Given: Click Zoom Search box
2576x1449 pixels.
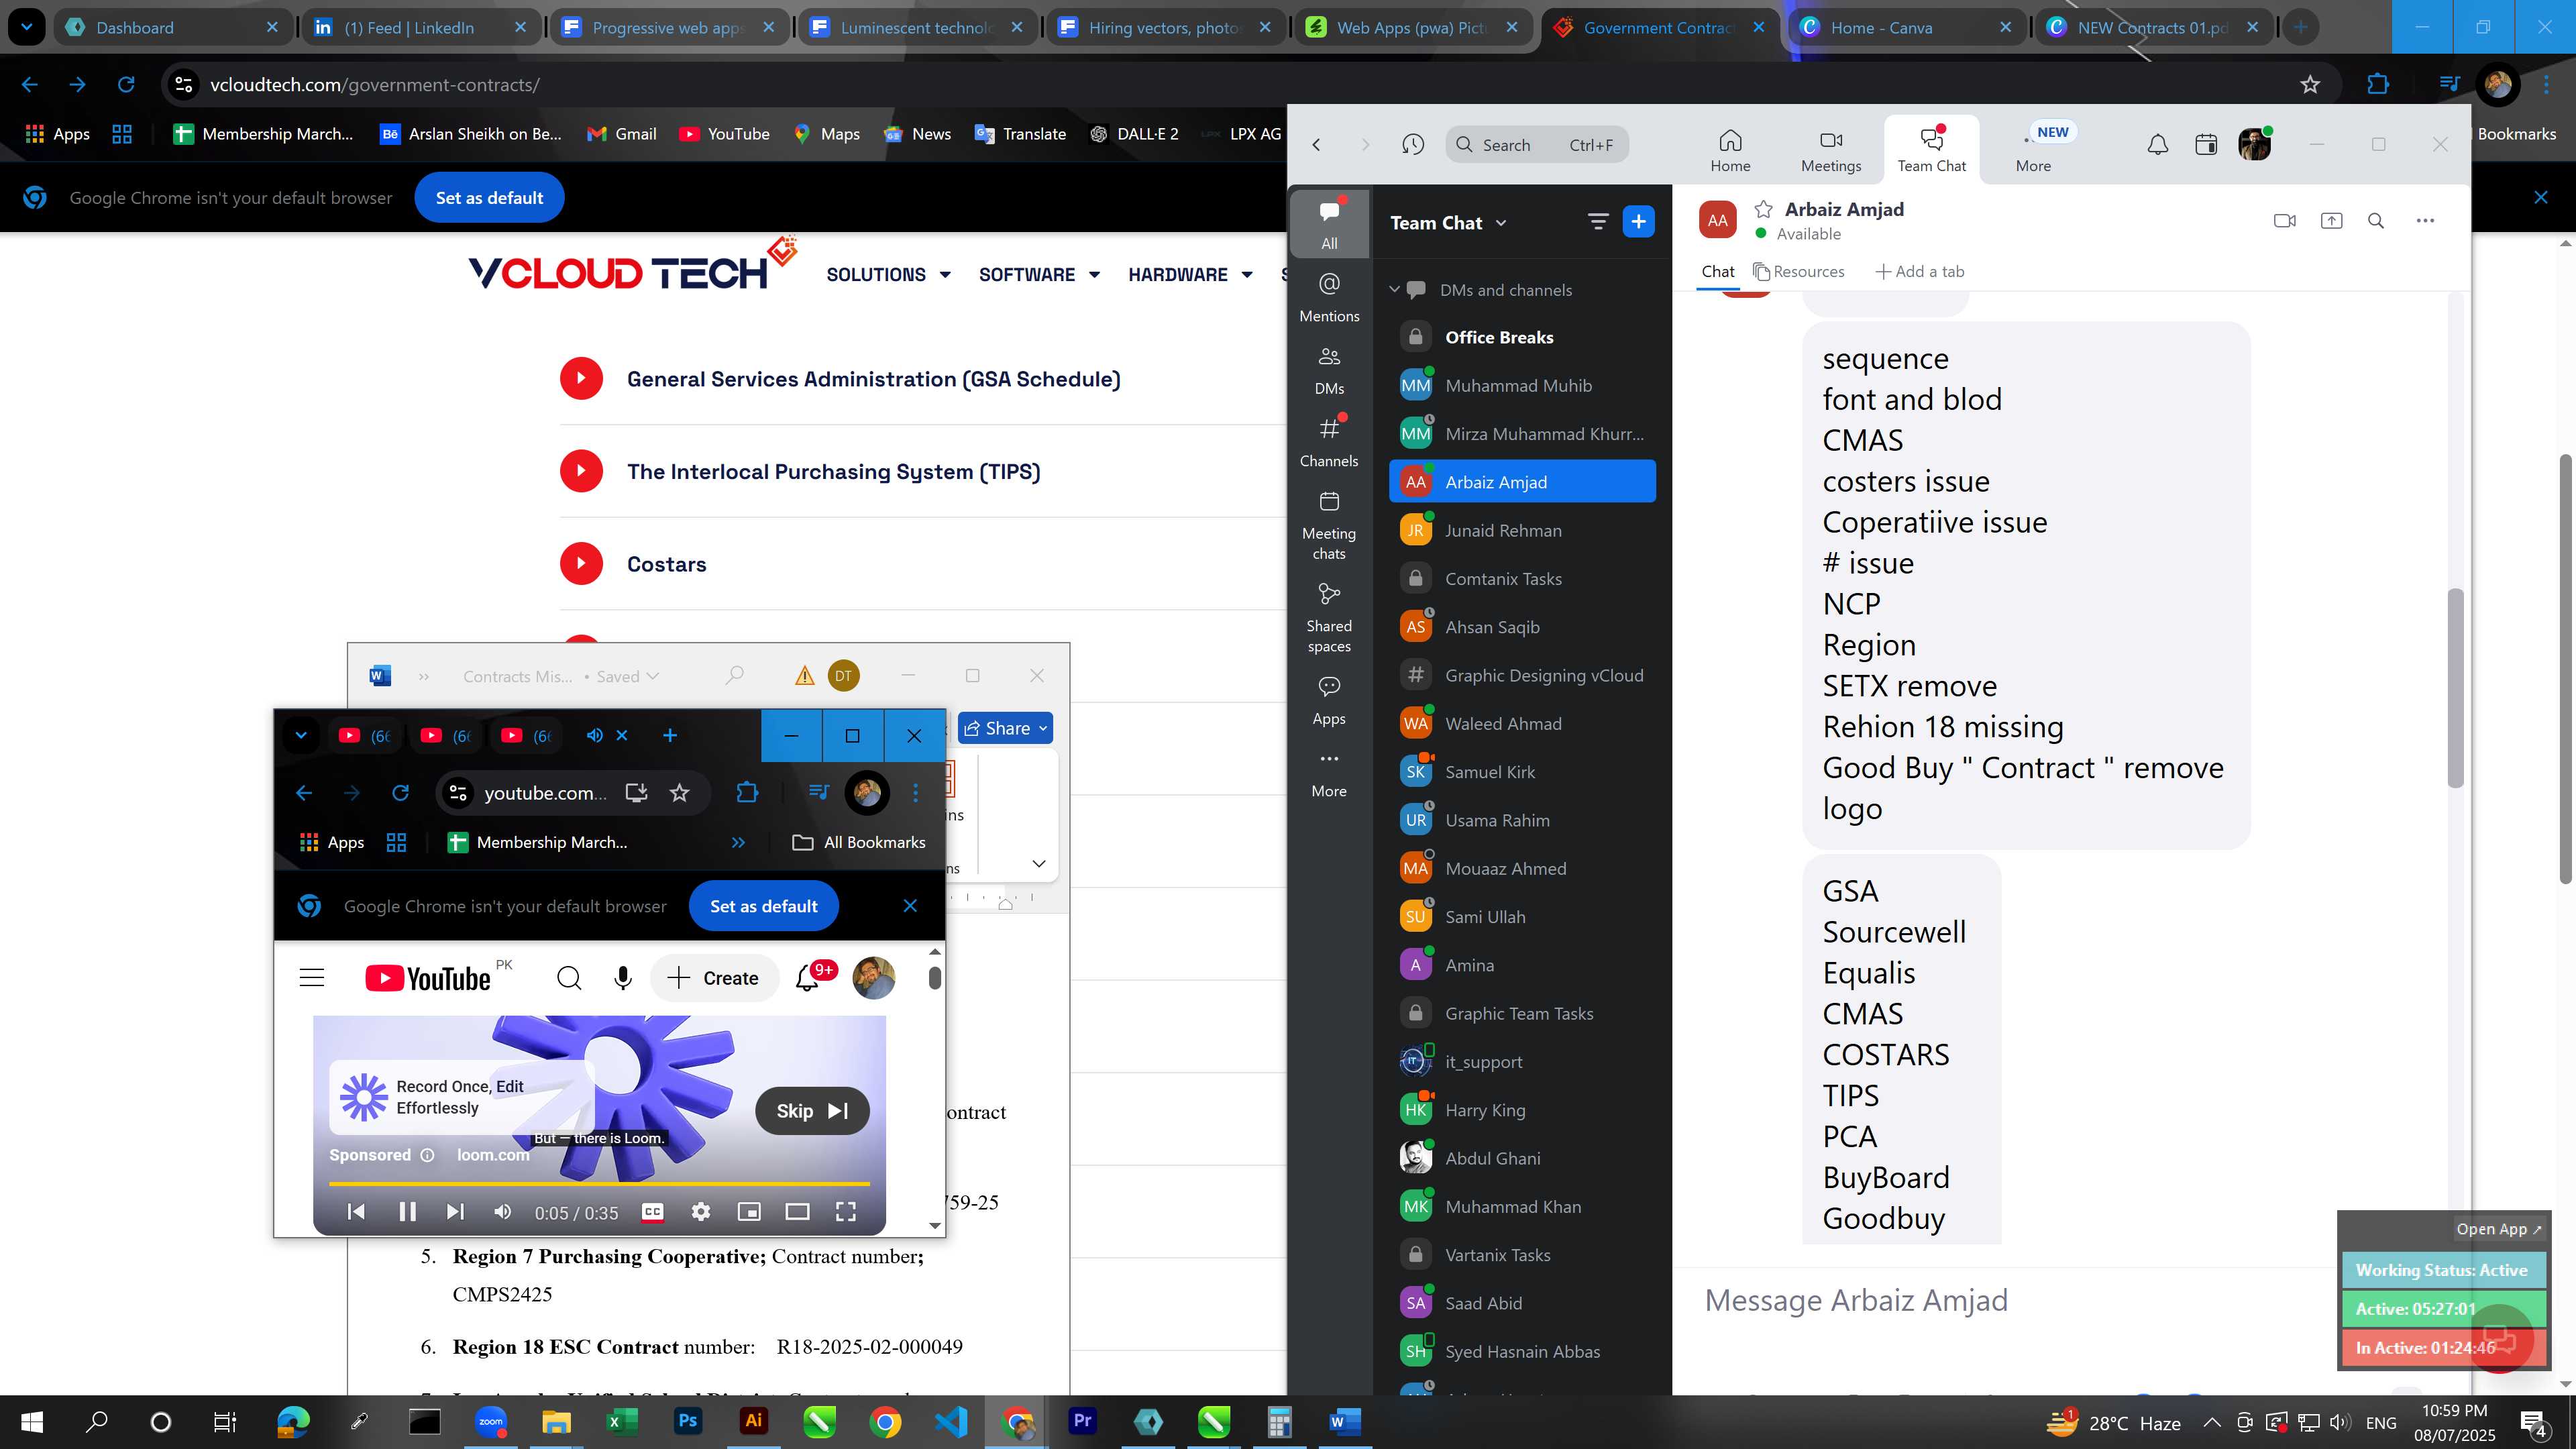Looking at the screenshot, I should (1536, 145).
